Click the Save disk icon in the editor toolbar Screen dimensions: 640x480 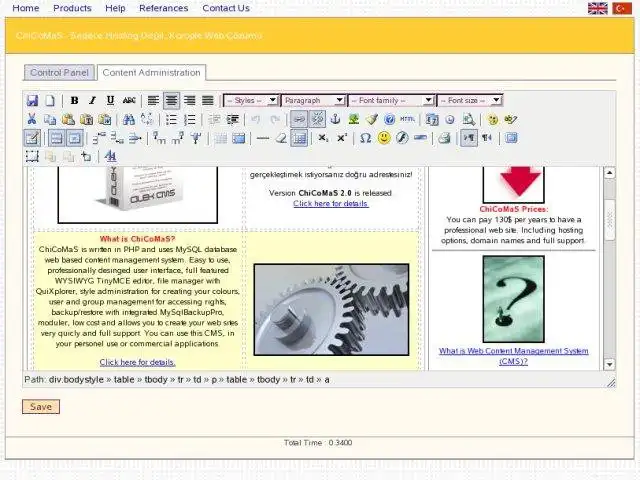(32, 100)
